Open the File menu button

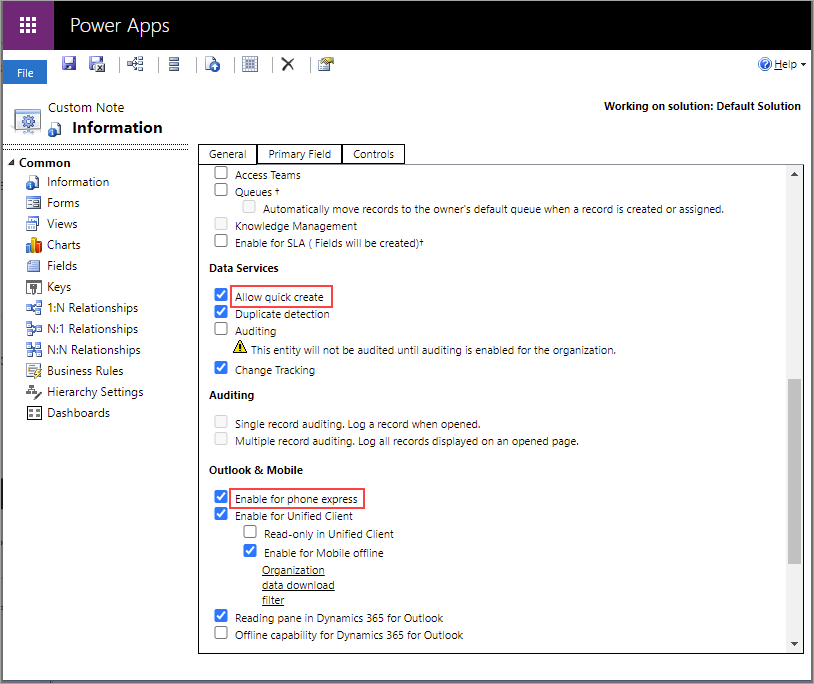pos(25,73)
